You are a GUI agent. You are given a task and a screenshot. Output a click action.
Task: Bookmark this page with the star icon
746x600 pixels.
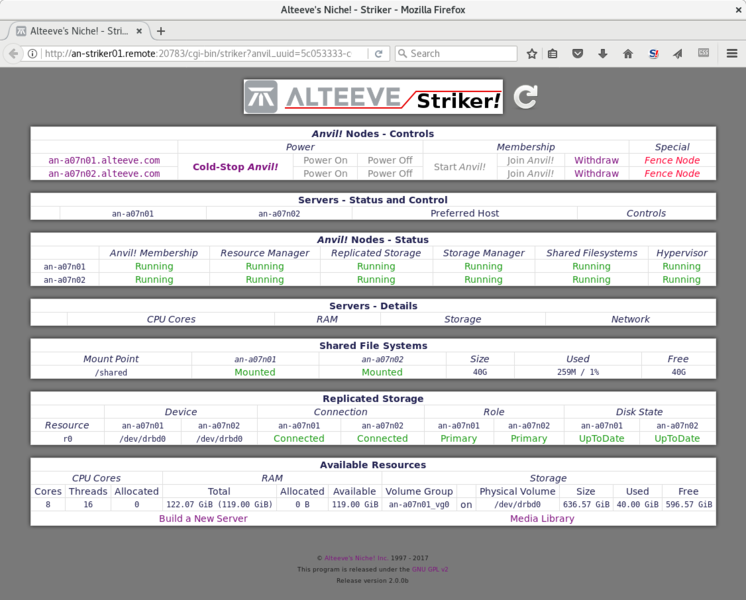coord(532,53)
